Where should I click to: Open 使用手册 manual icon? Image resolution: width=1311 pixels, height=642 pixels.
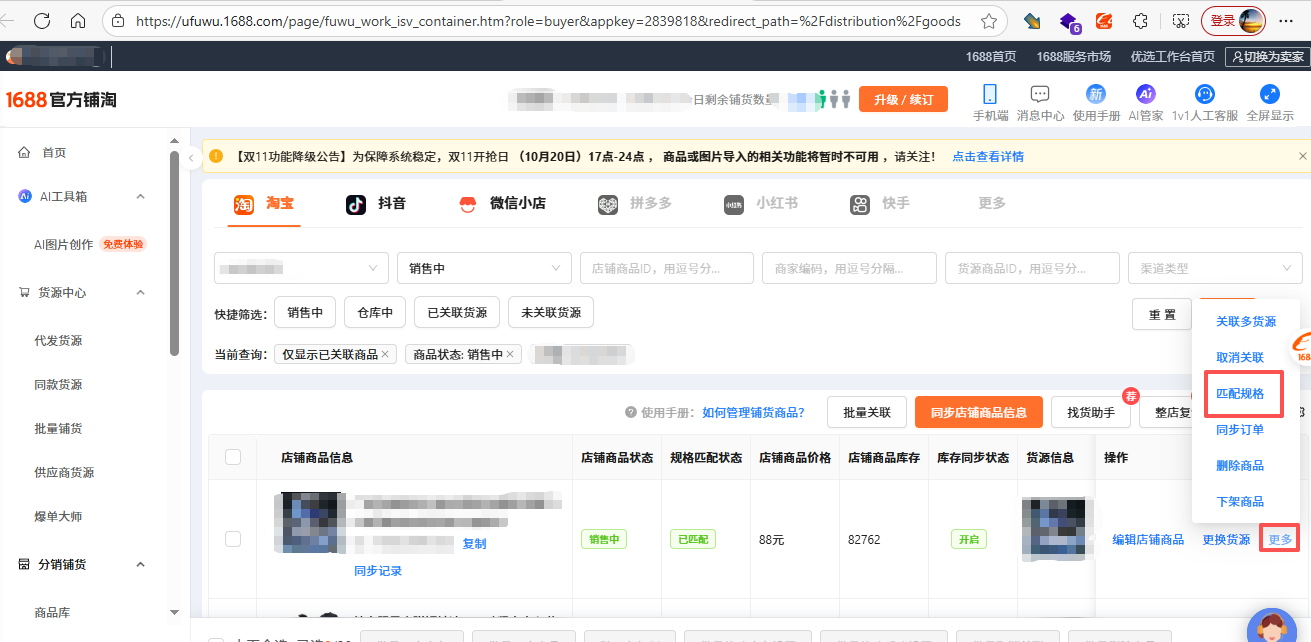(1096, 94)
